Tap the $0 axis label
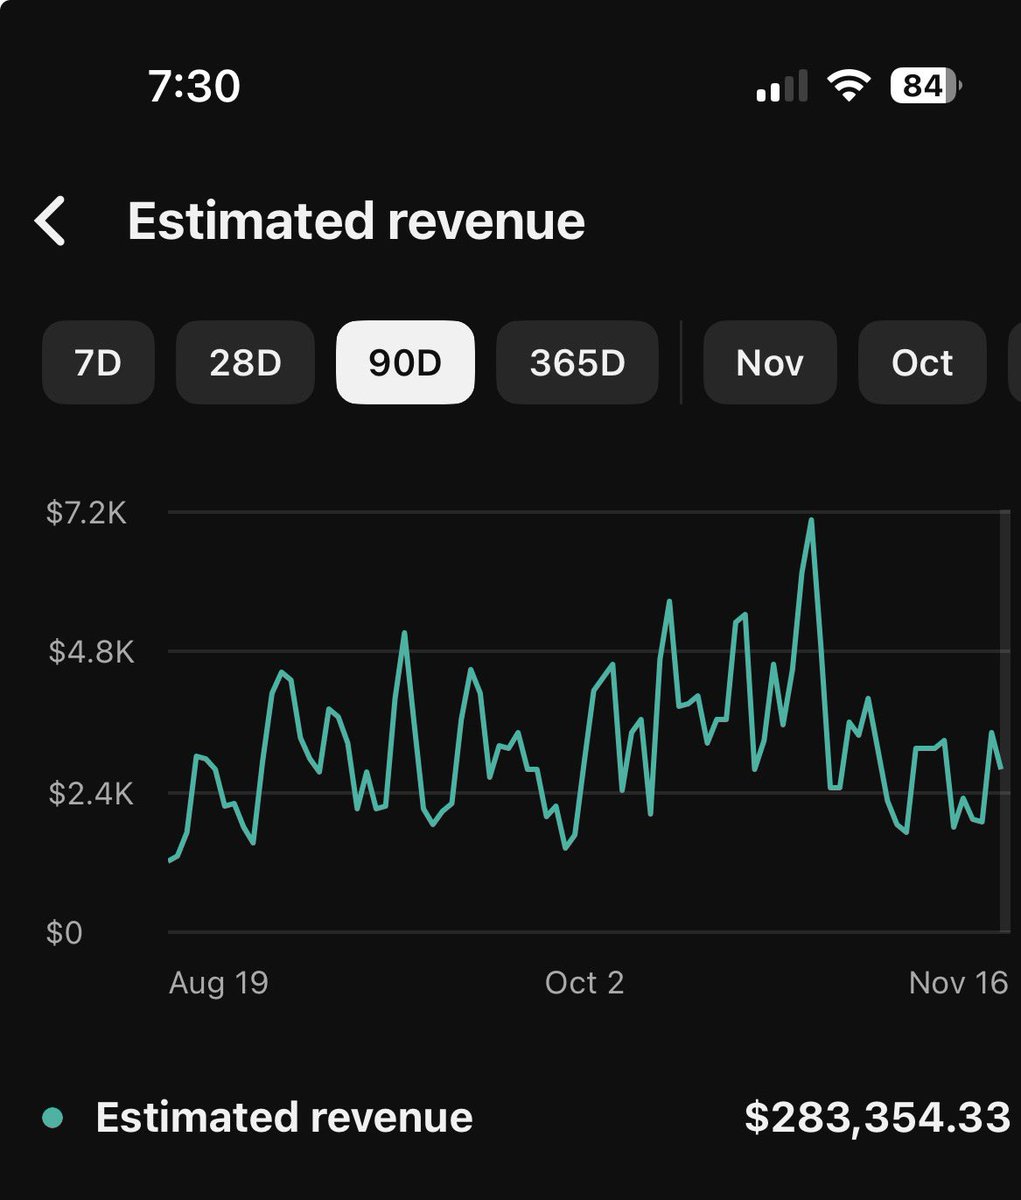1021x1200 pixels. 64,933
